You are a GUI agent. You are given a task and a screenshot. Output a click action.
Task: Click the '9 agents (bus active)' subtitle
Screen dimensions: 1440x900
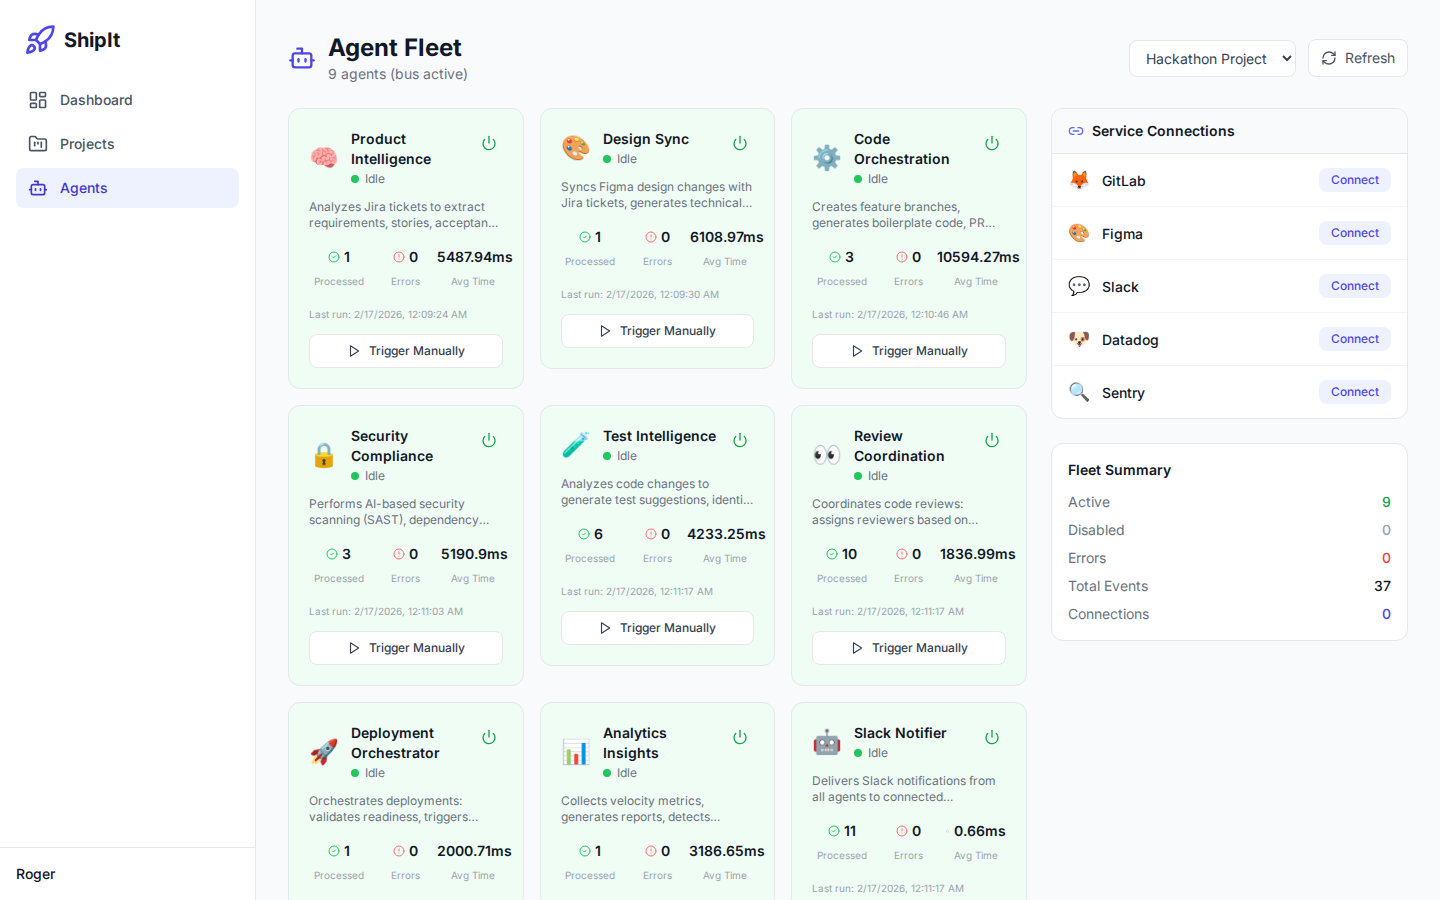pyautogui.click(x=398, y=74)
